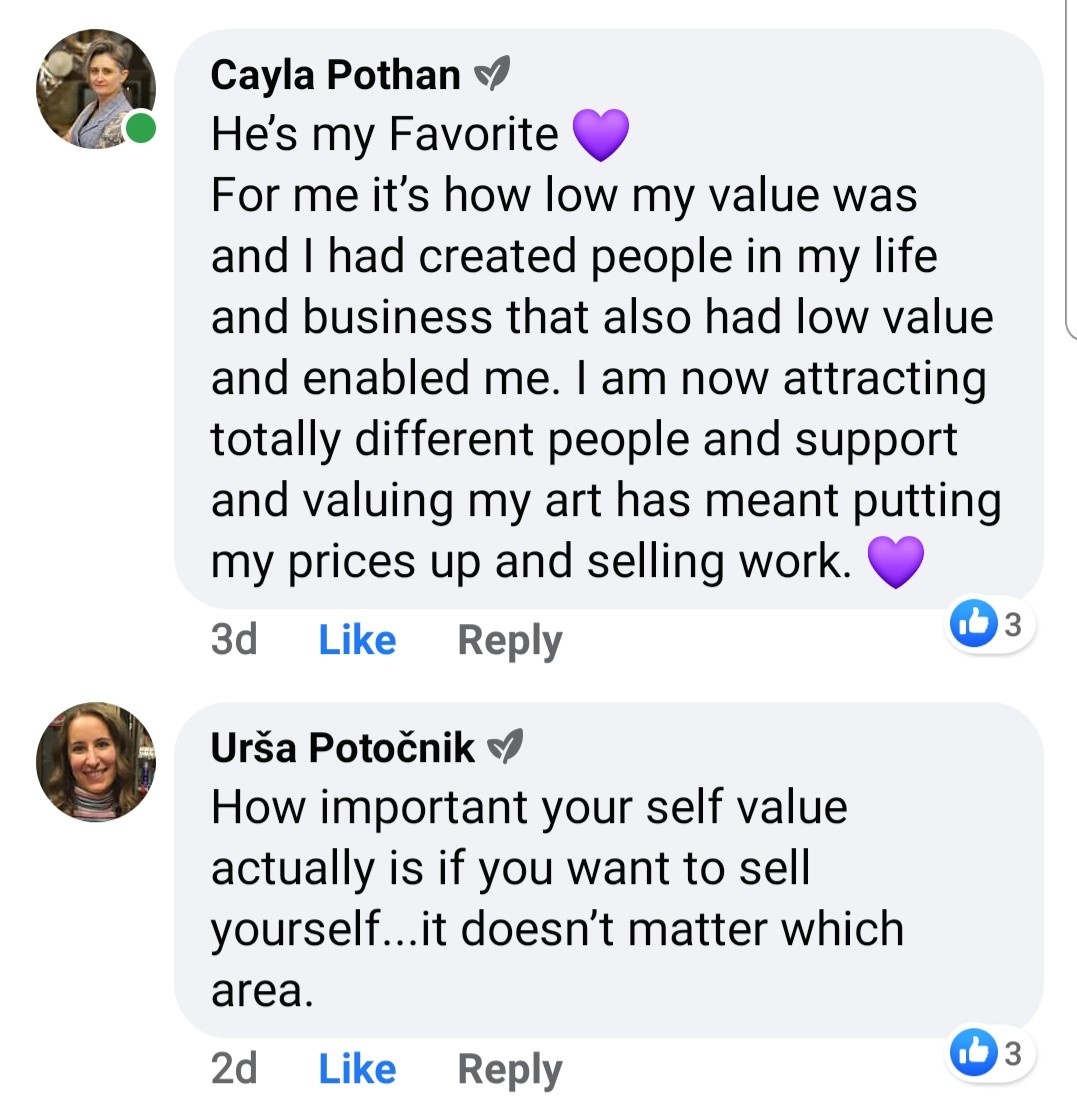Click leaf badge beside Cayla Pothan
The width and height of the screenshot is (1077, 1106).
pyautogui.click(x=492, y=74)
